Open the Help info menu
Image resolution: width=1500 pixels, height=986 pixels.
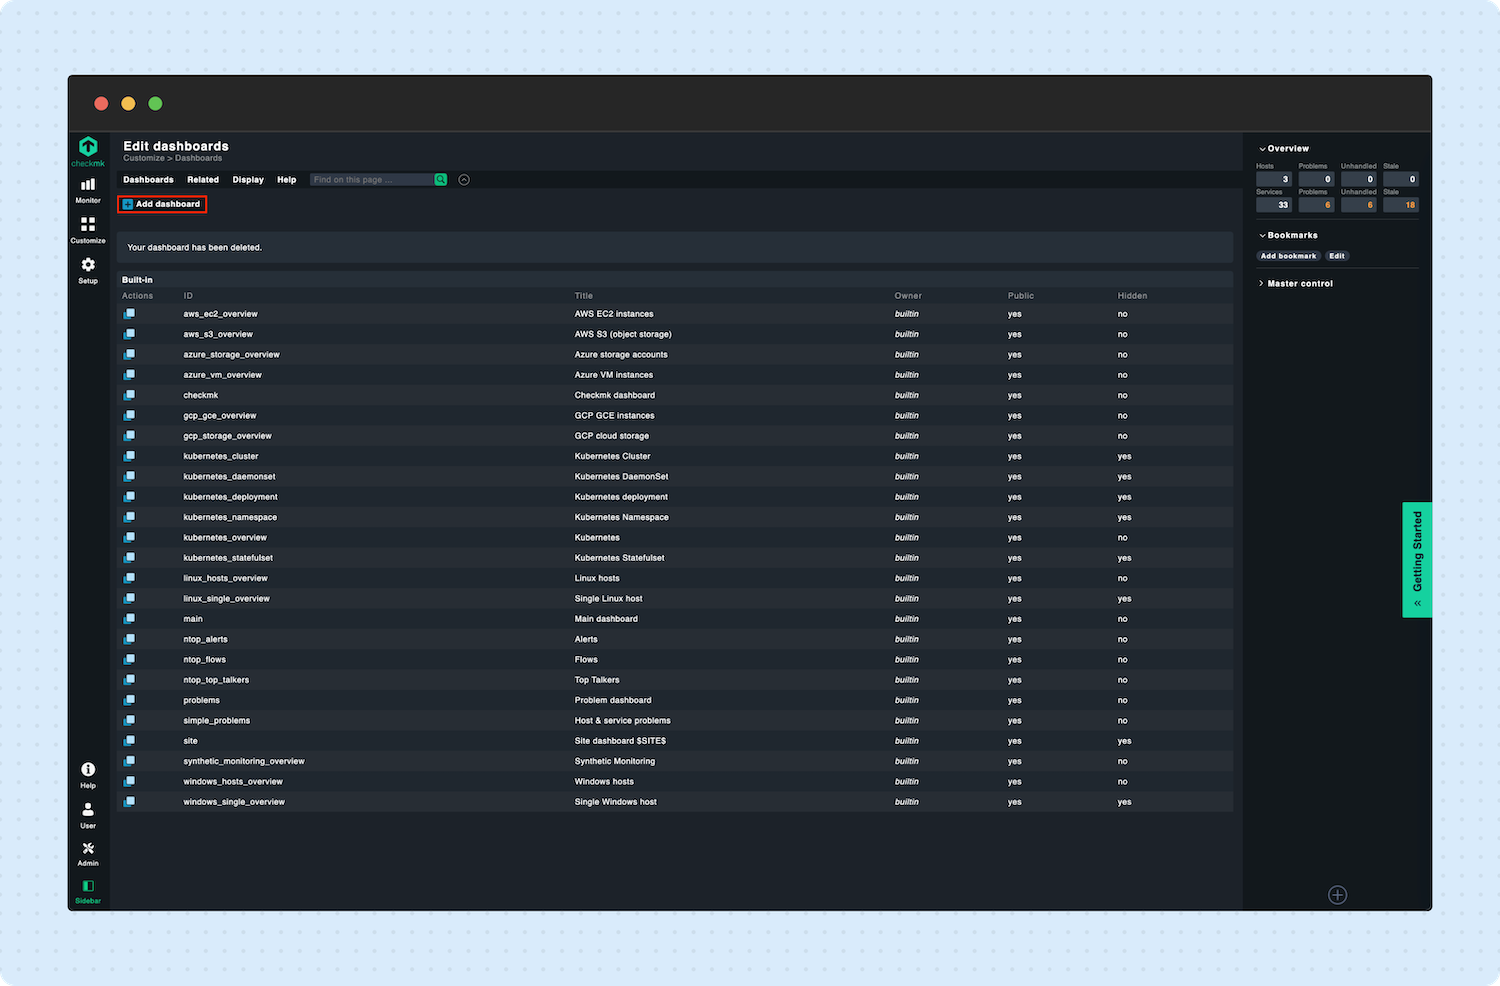coord(88,775)
